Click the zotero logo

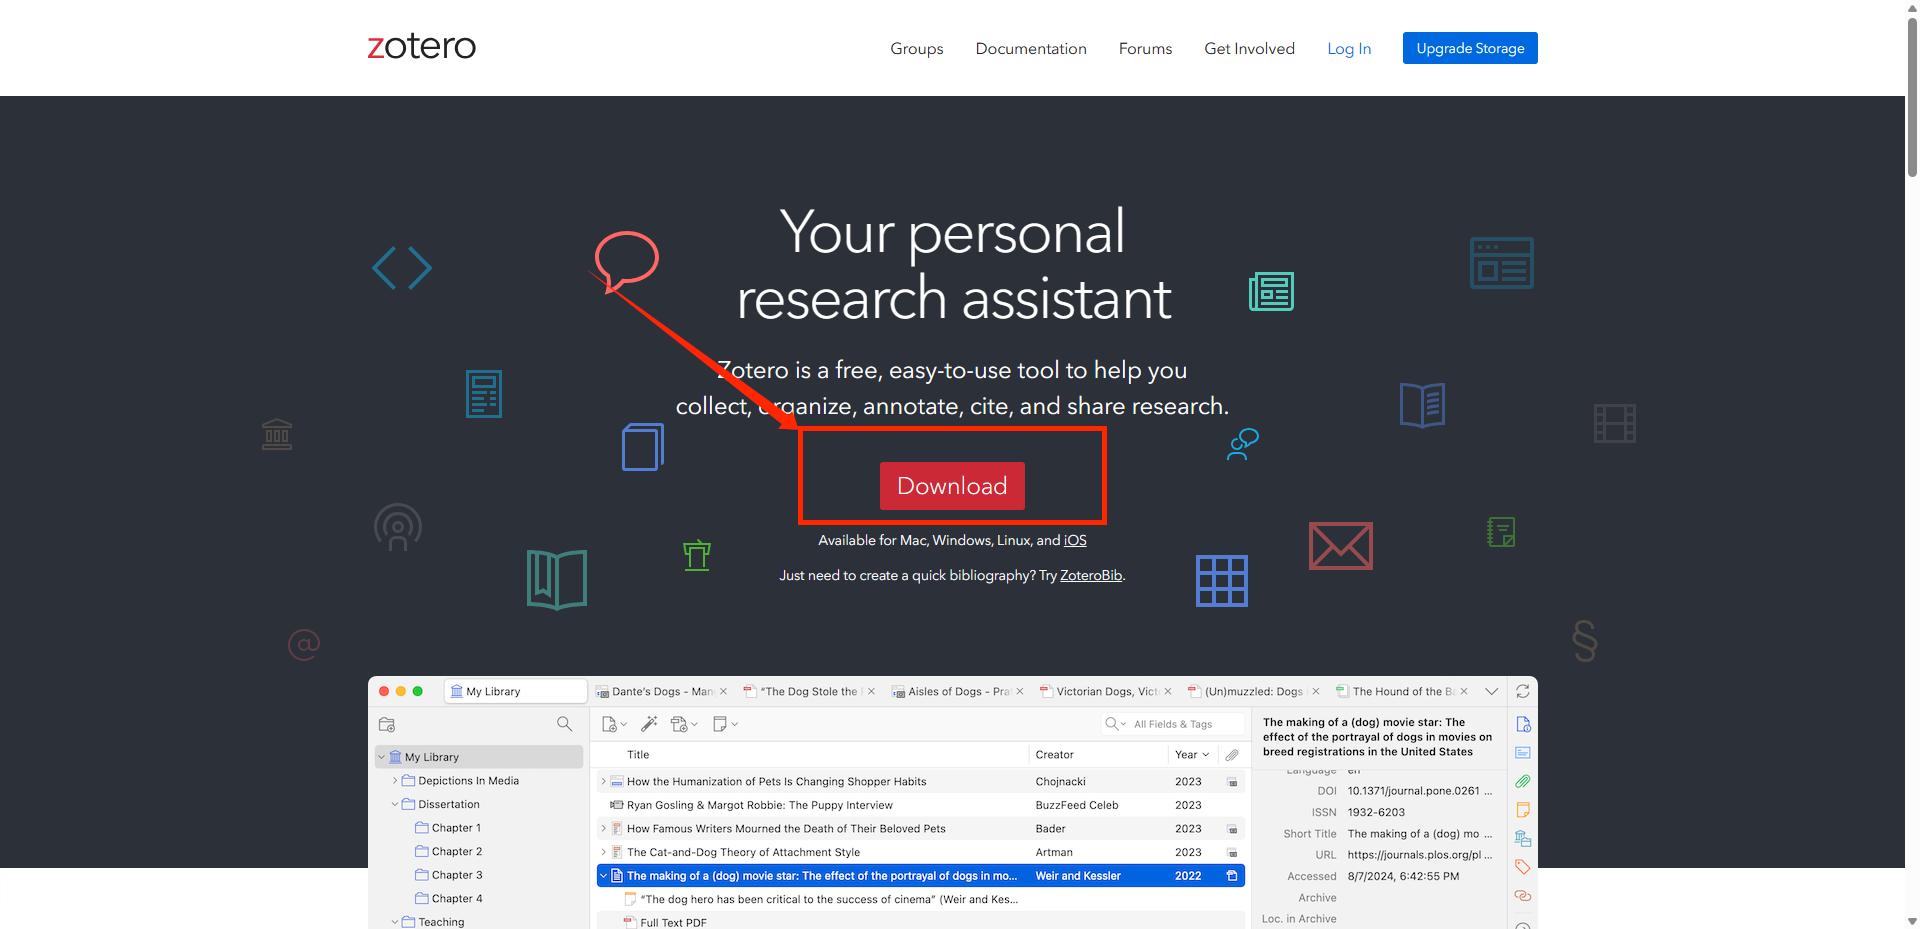[422, 46]
